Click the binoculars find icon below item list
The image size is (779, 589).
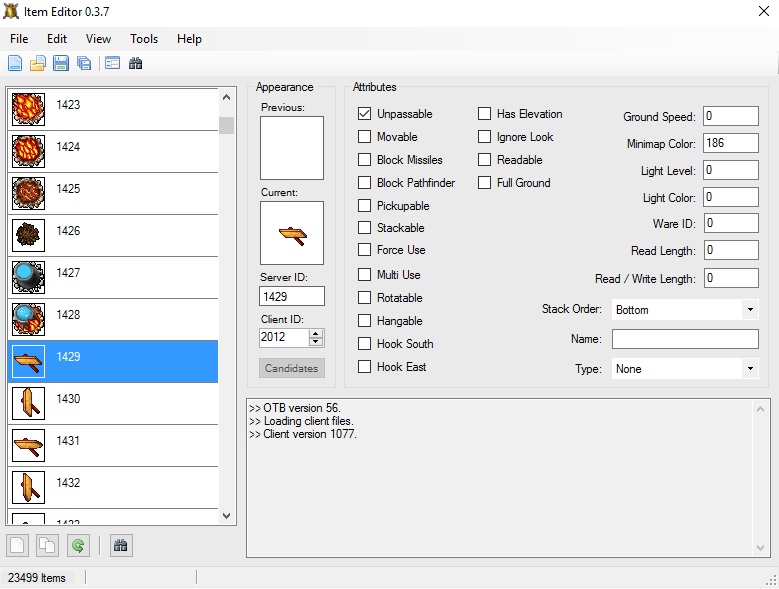pos(121,546)
